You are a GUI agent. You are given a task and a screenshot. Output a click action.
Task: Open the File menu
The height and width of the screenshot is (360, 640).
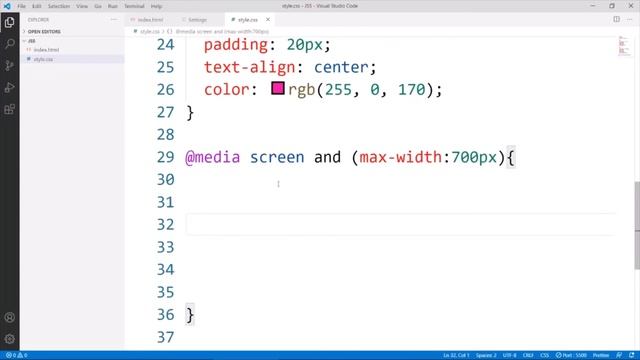21,6
